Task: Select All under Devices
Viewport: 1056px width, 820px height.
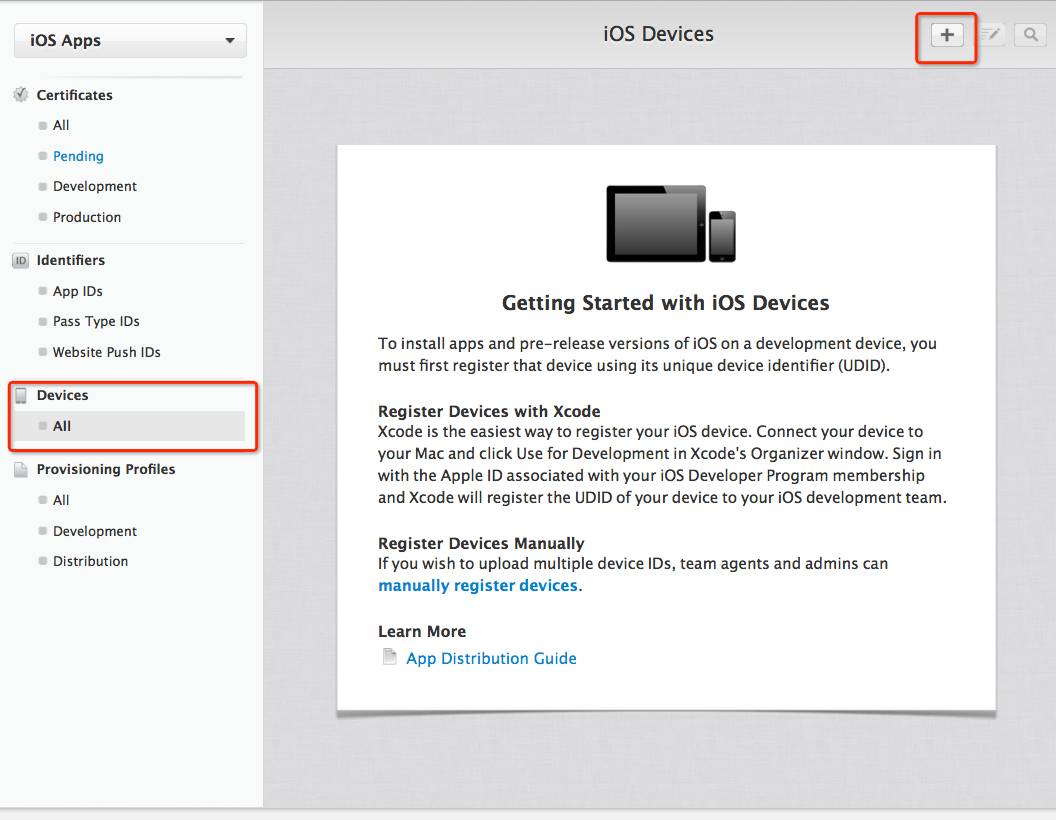Action: [x=62, y=426]
